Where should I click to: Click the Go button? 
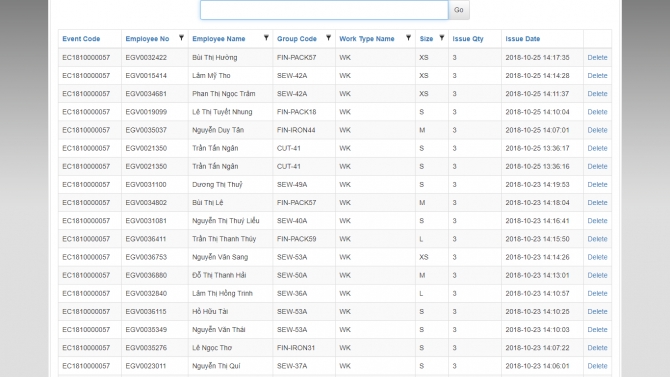tap(458, 10)
